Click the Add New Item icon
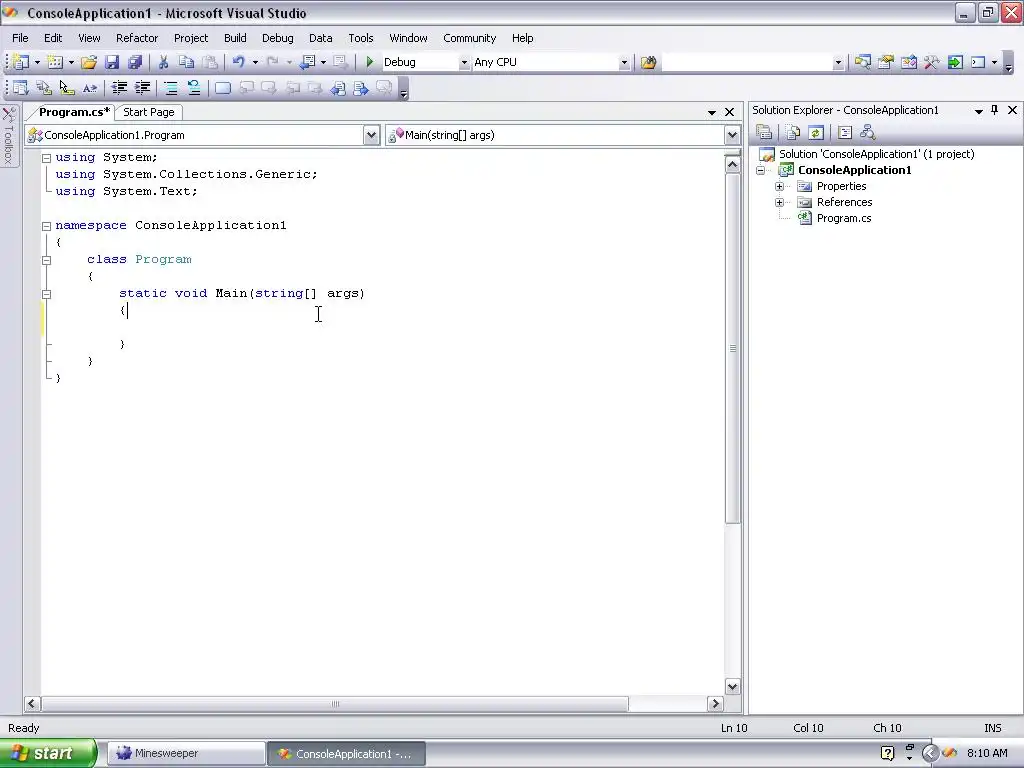 (x=56, y=62)
